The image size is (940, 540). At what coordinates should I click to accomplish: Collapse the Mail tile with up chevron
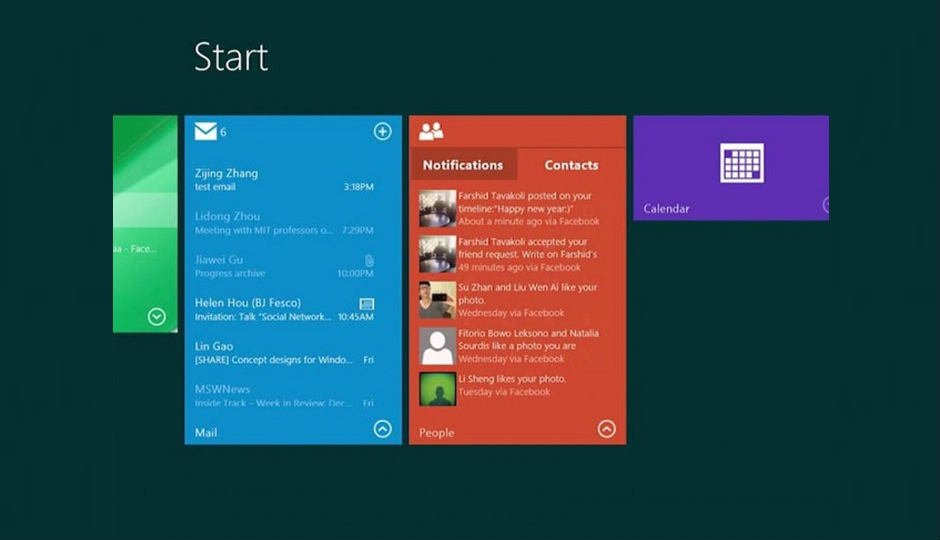click(382, 429)
